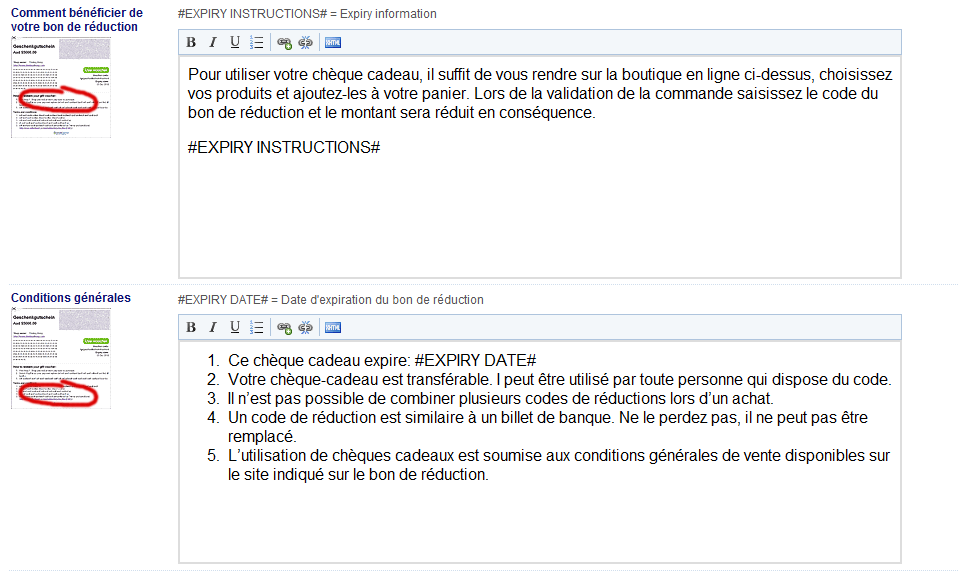This screenshot has width=960, height=586.
Task: Click the 'Comment bénéficier de votre bon' heading
Action: (76, 20)
